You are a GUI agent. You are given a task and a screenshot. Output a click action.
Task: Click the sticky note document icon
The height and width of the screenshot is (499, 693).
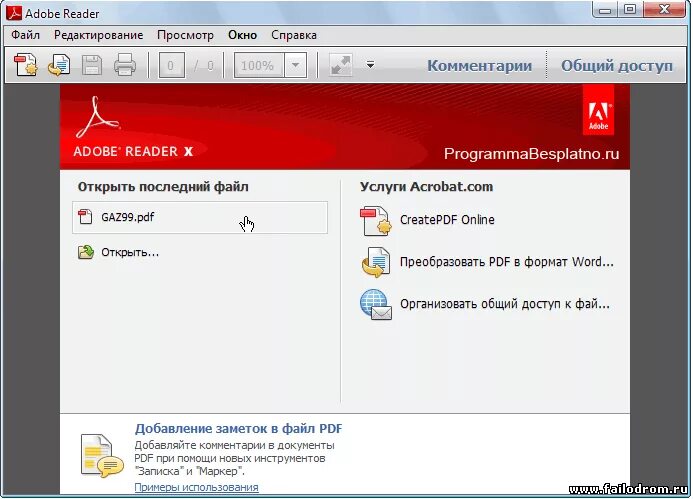click(102, 455)
